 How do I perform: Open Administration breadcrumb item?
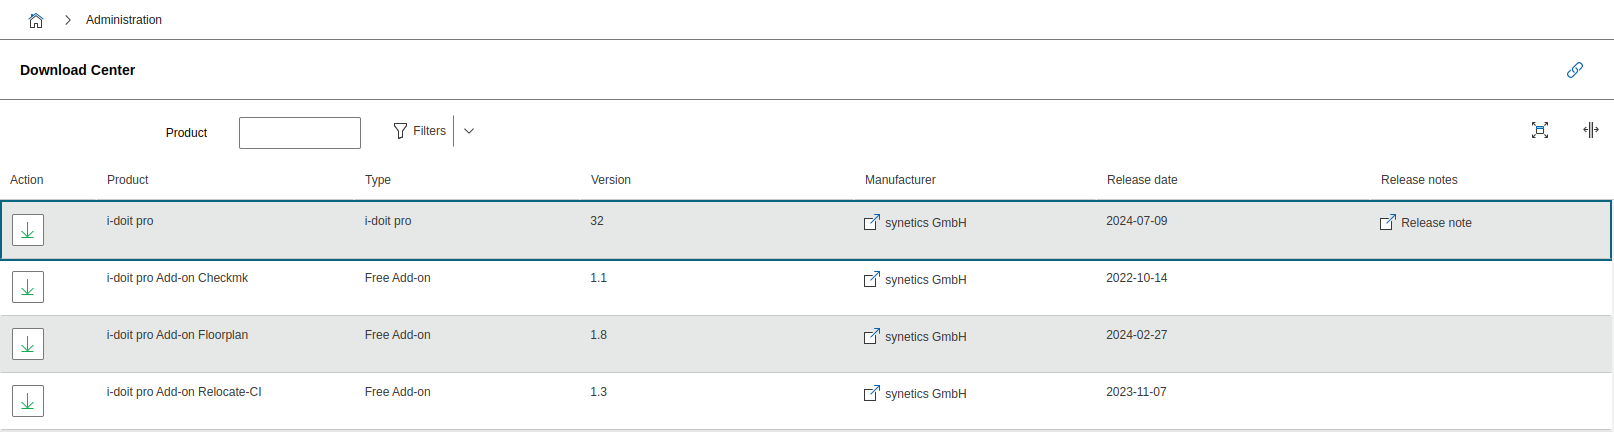124,20
